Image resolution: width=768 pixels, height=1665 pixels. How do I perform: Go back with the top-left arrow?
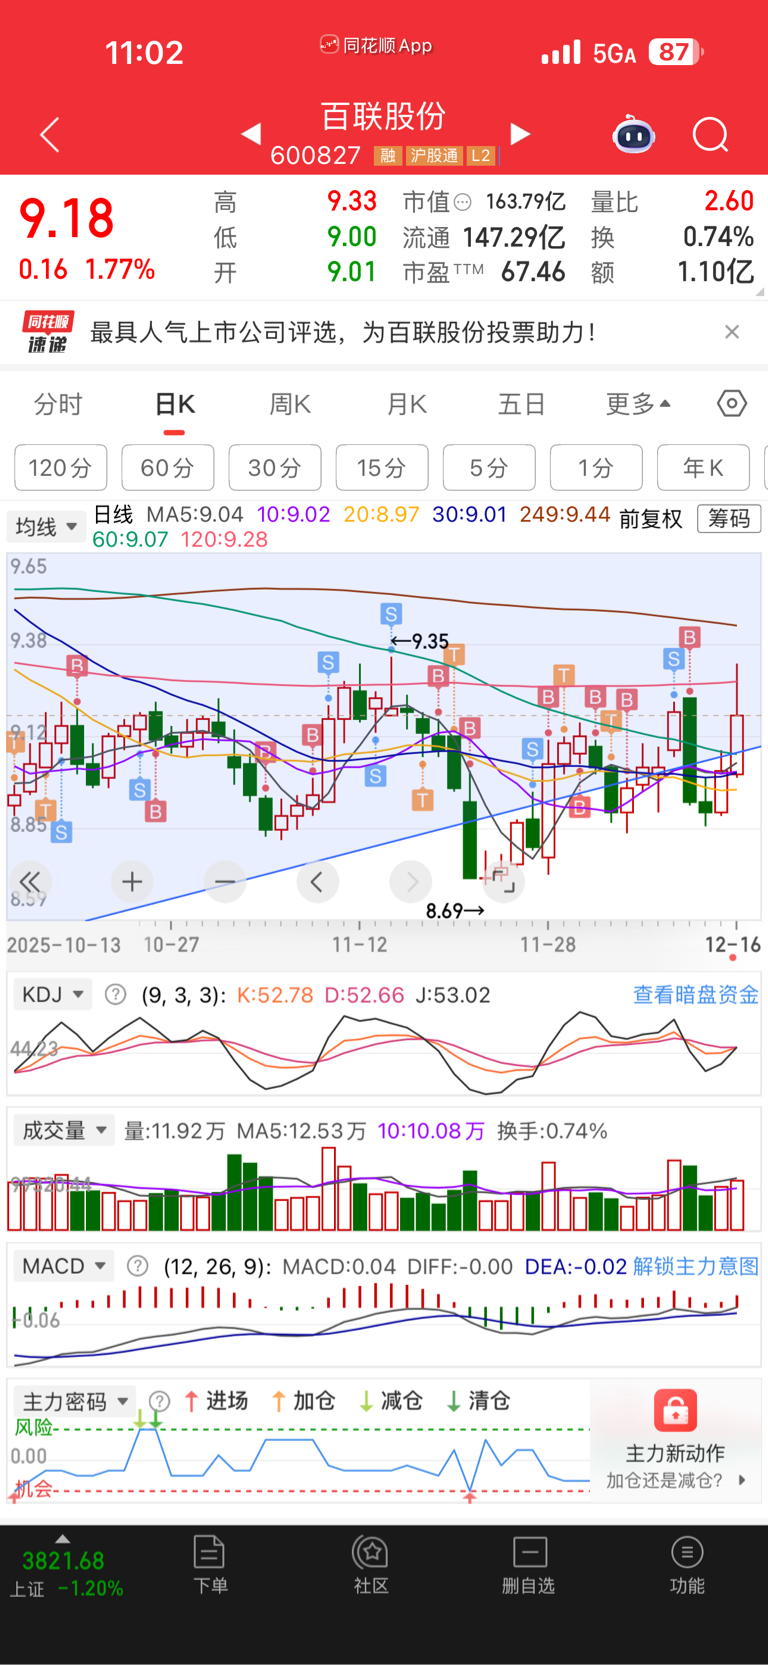49,134
